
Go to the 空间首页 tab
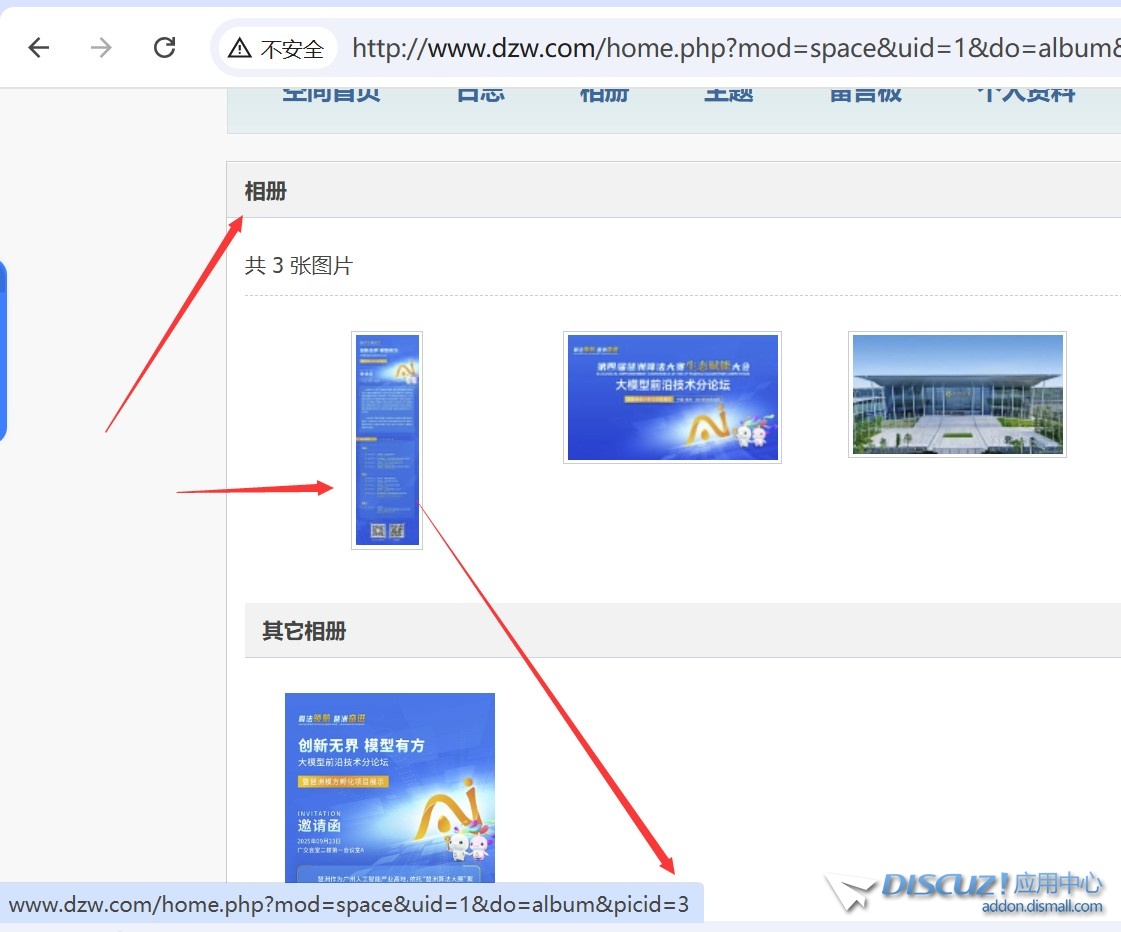(x=331, y=95)
